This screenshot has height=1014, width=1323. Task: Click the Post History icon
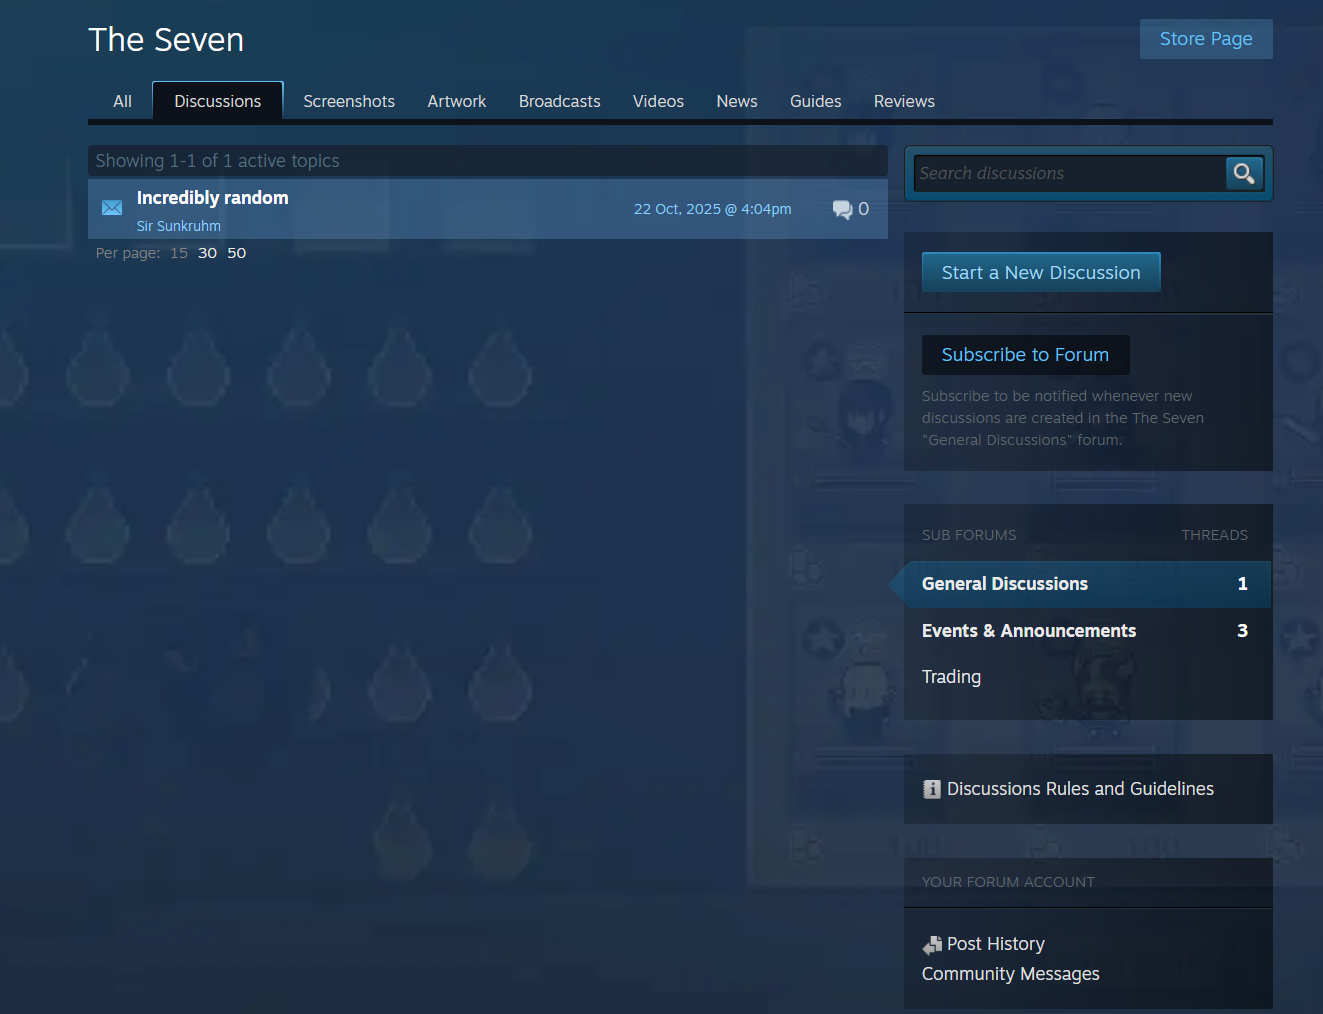coord(932,945)
